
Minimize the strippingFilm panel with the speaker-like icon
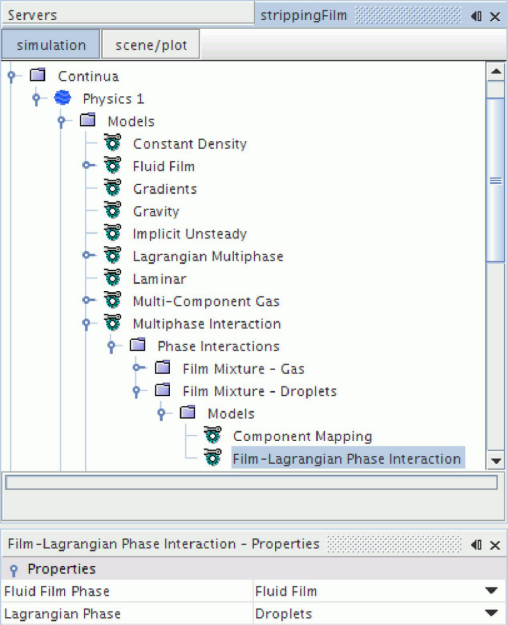[x=476, y=16]
